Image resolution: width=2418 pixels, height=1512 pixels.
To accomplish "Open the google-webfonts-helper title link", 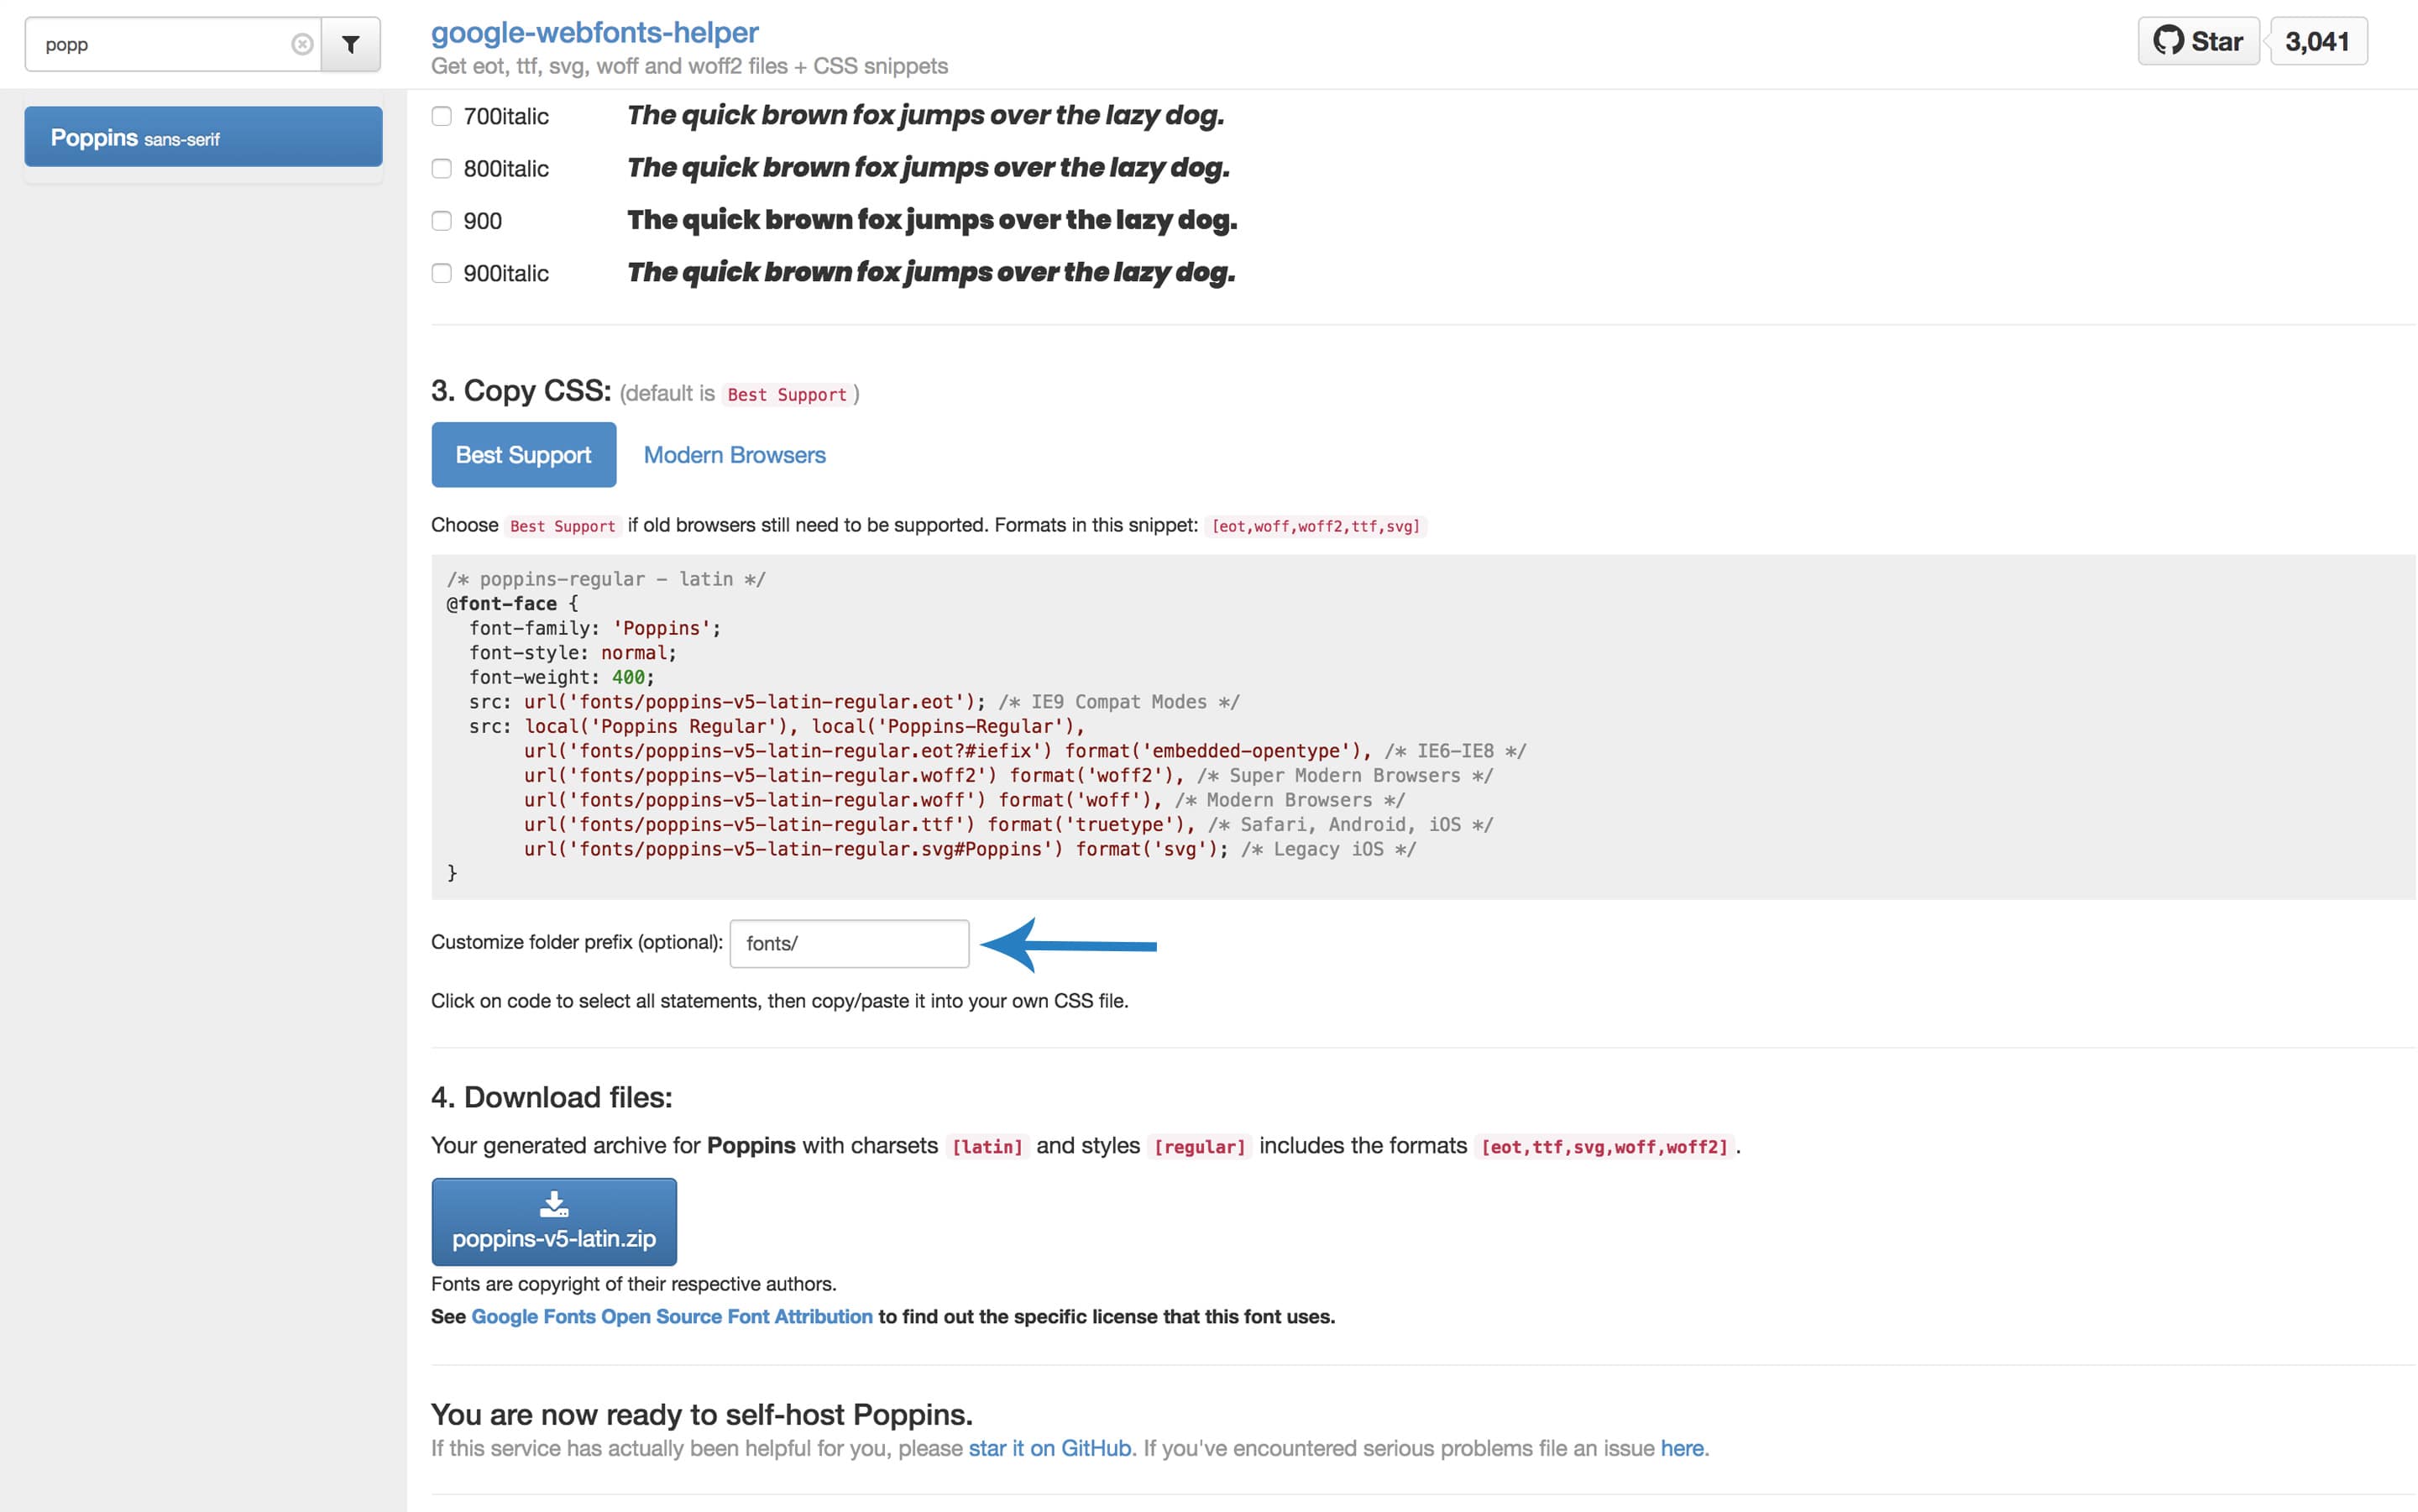I will [594, 32].
